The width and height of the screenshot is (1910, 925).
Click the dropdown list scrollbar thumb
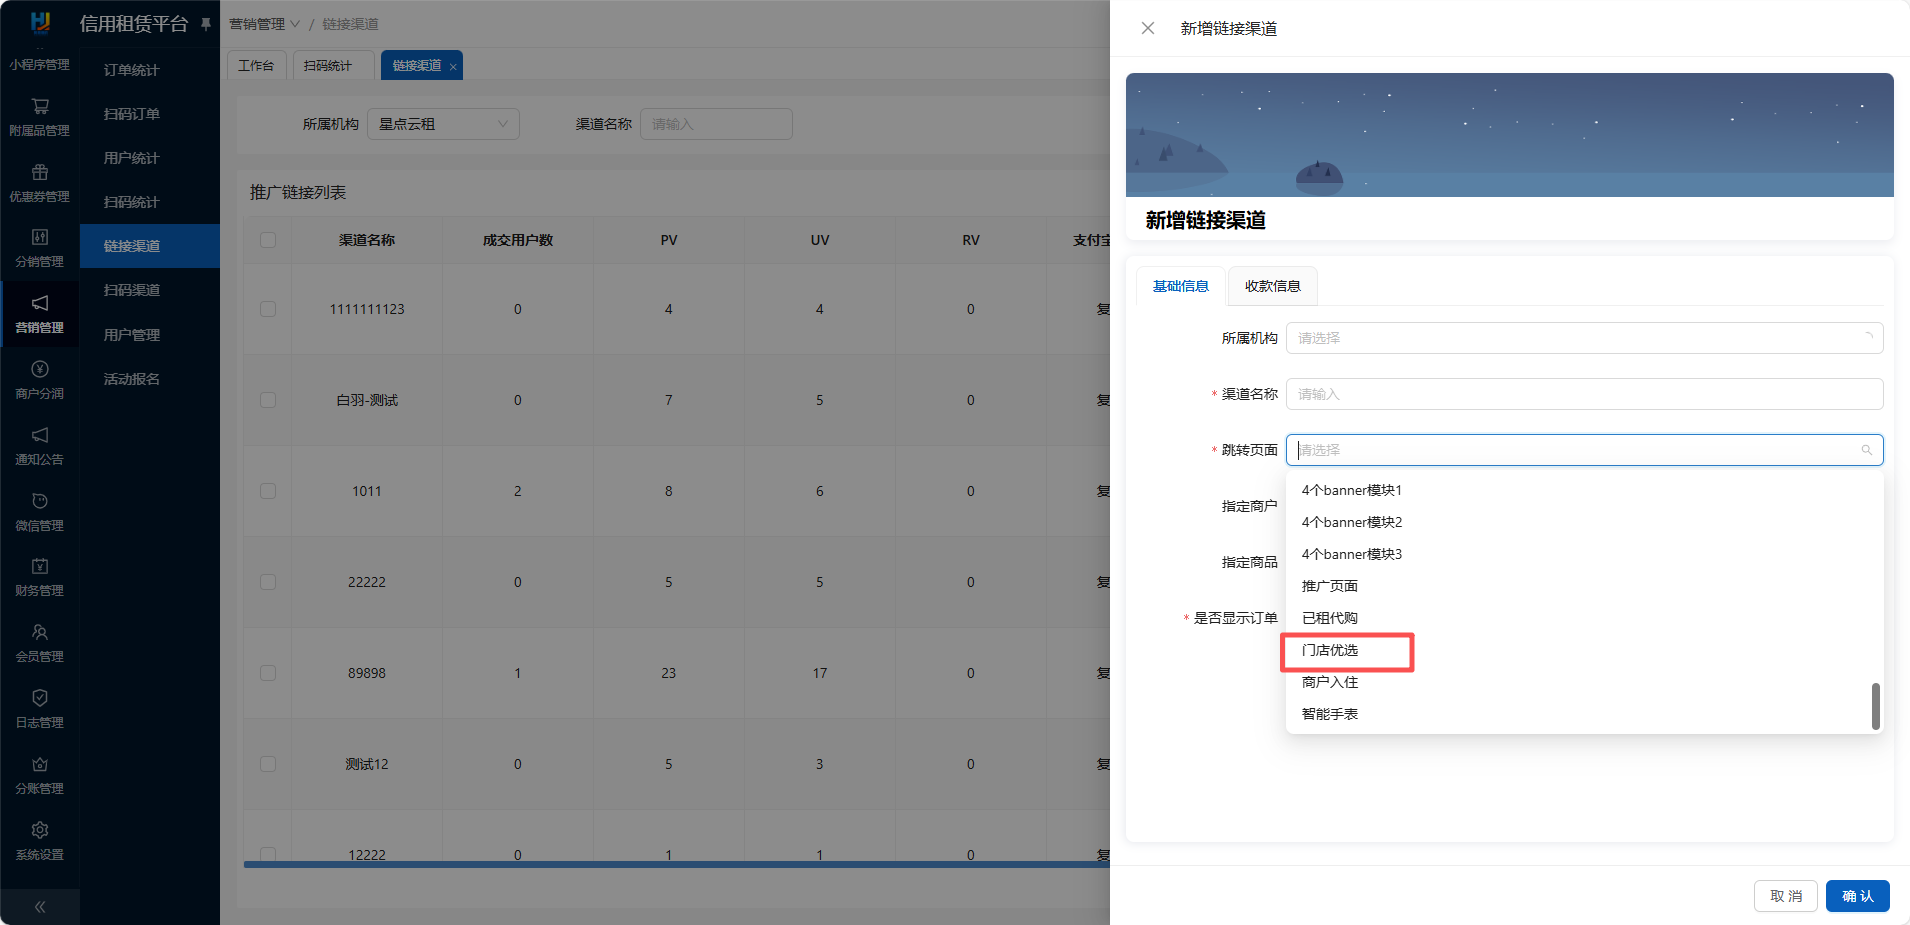(x=1875, y=706)
